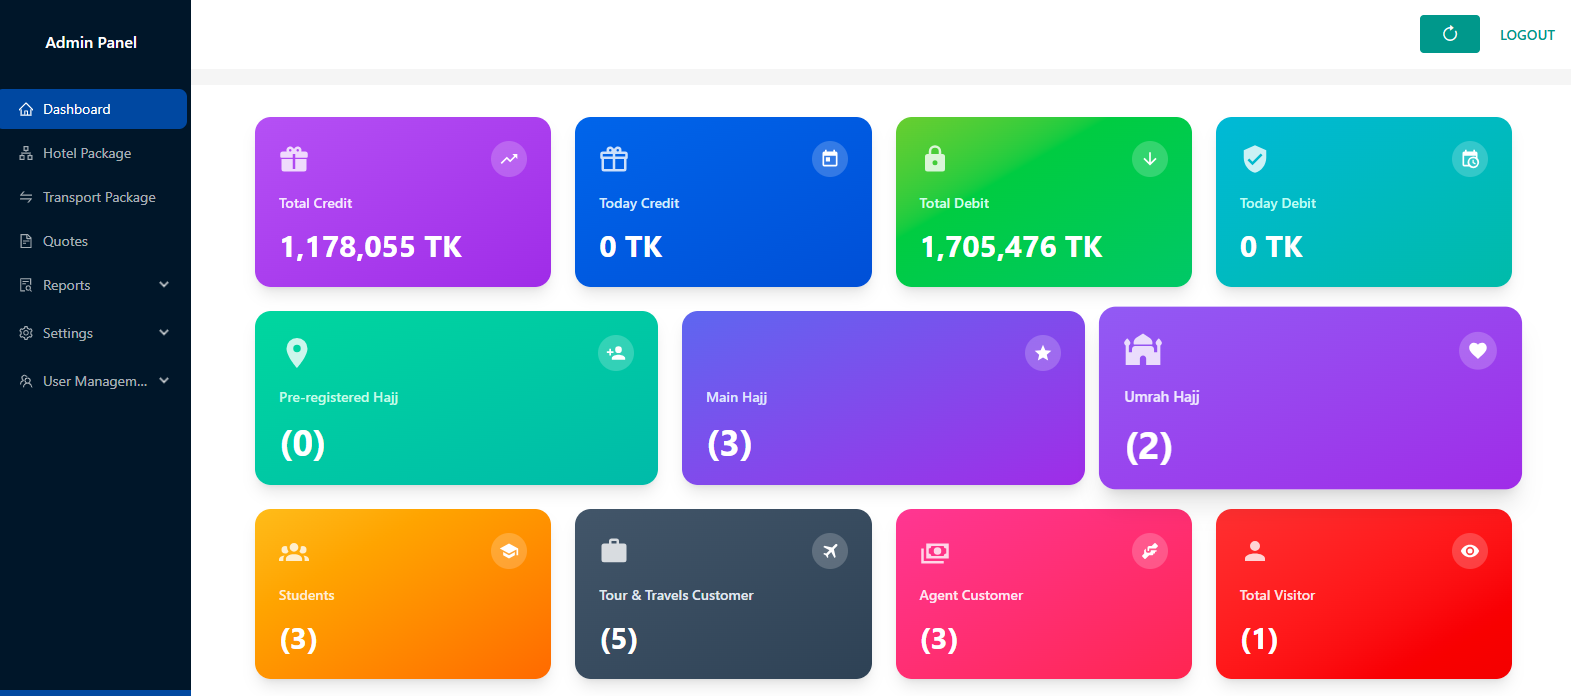Click the star icon on Main Hajj card
The image size is (1571, 696).
pyautogui.click(x=1042, y=353)
